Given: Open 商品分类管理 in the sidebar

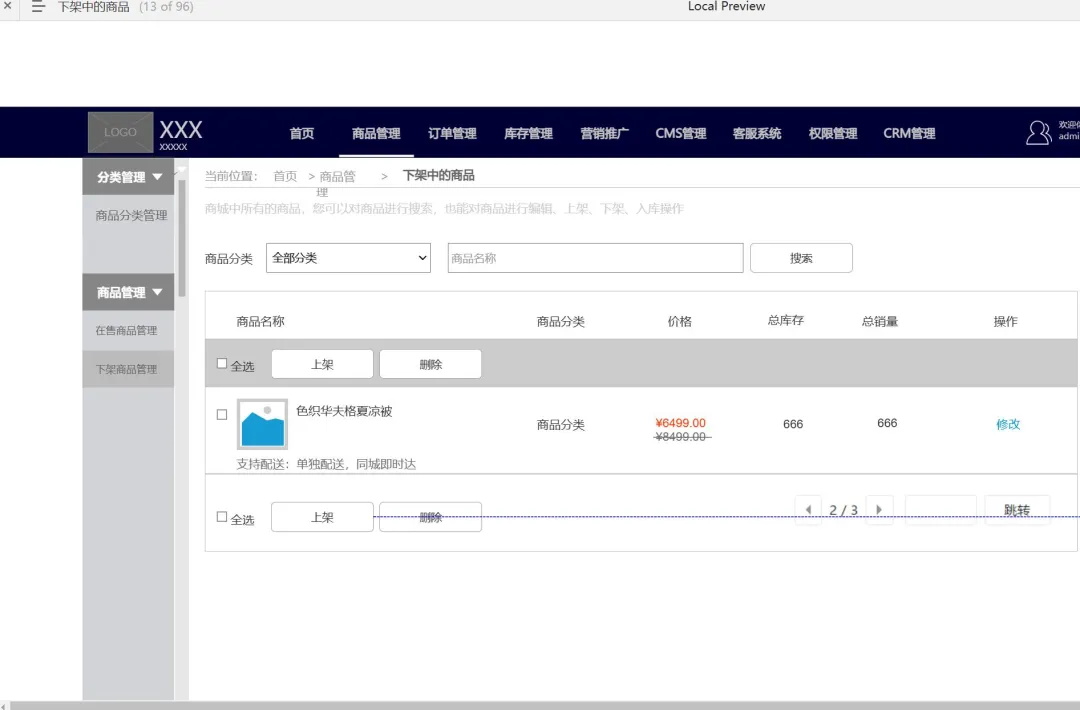Looking at the screenshot, I should pyautogui.click(x=131, y=216).
